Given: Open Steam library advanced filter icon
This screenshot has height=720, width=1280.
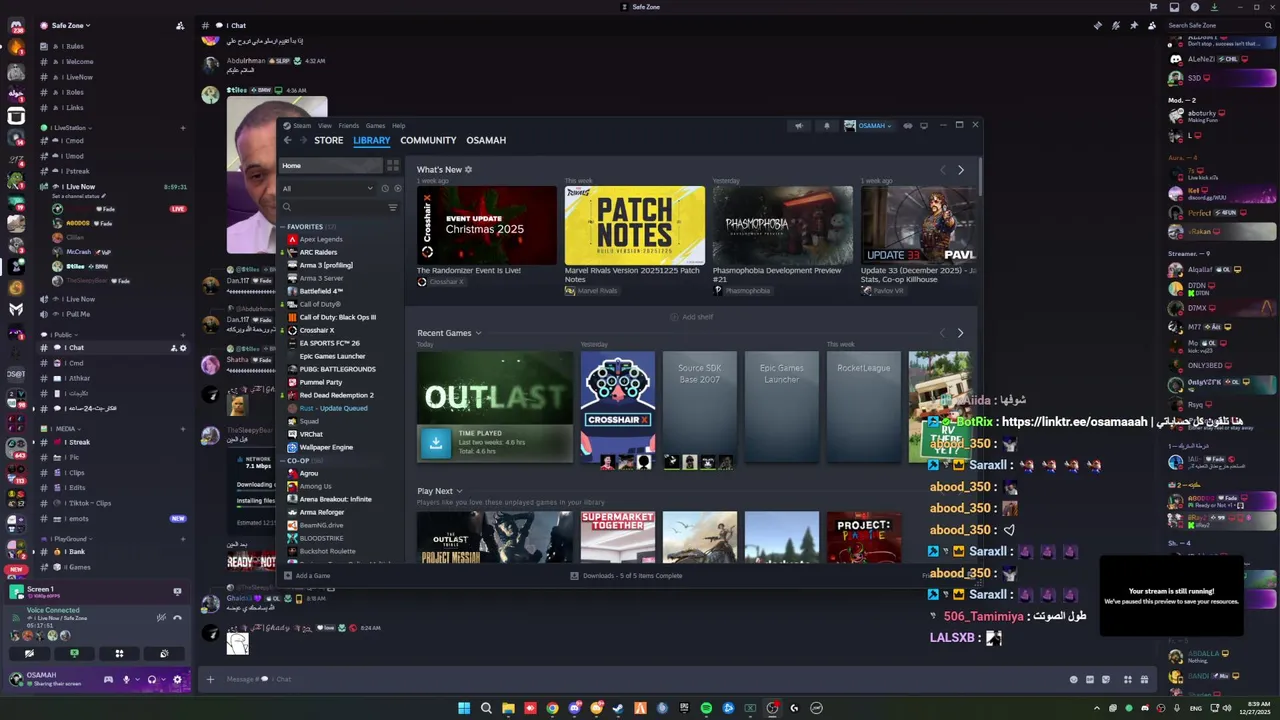Looking at the screenshot, I should [x=393, y=207].
